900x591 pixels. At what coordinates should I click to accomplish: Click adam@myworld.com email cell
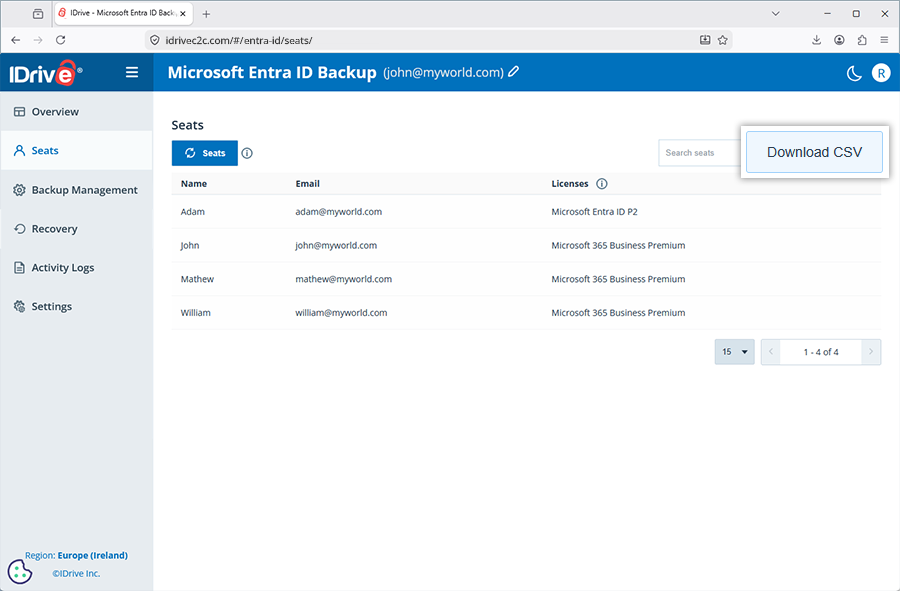[x=339, y=212]
